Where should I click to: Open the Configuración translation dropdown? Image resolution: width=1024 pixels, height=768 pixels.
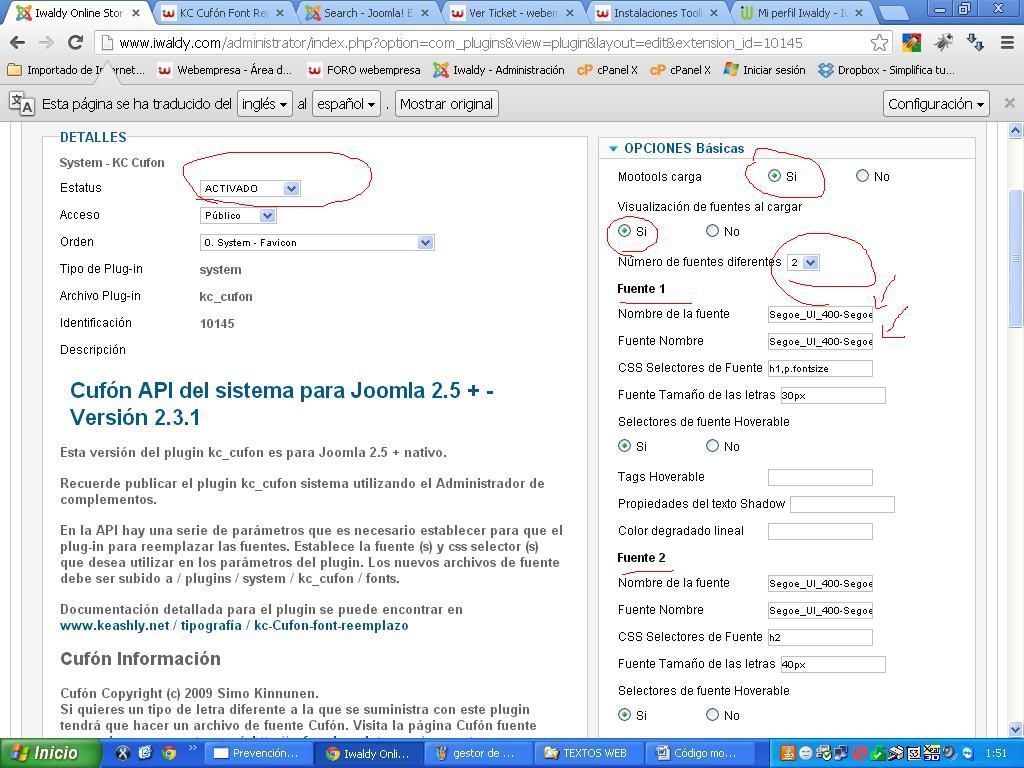tap(936, 104)
